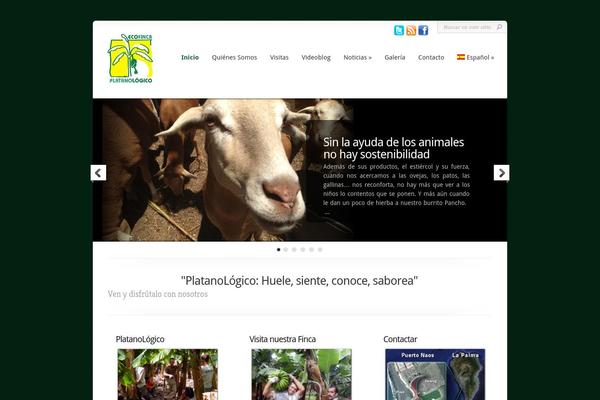Open the Galería page link

tap(395, 57)
